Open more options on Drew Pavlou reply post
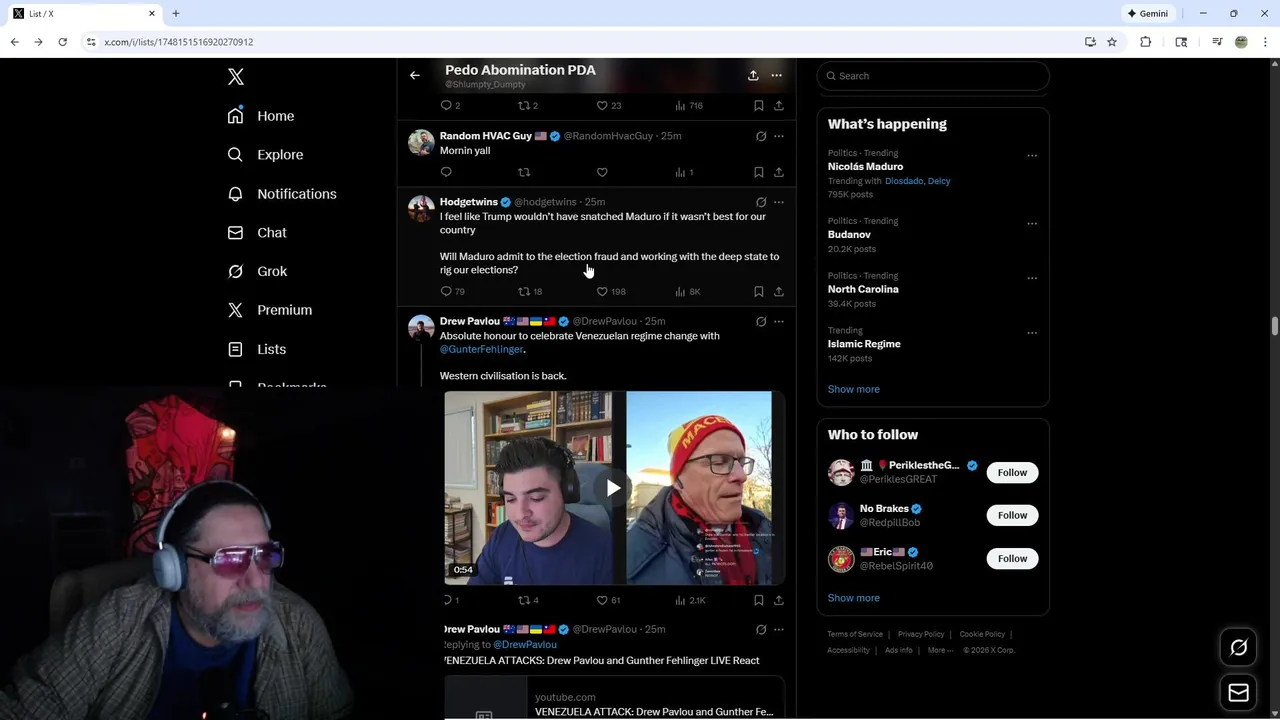1280x720 pixels. 779,630
